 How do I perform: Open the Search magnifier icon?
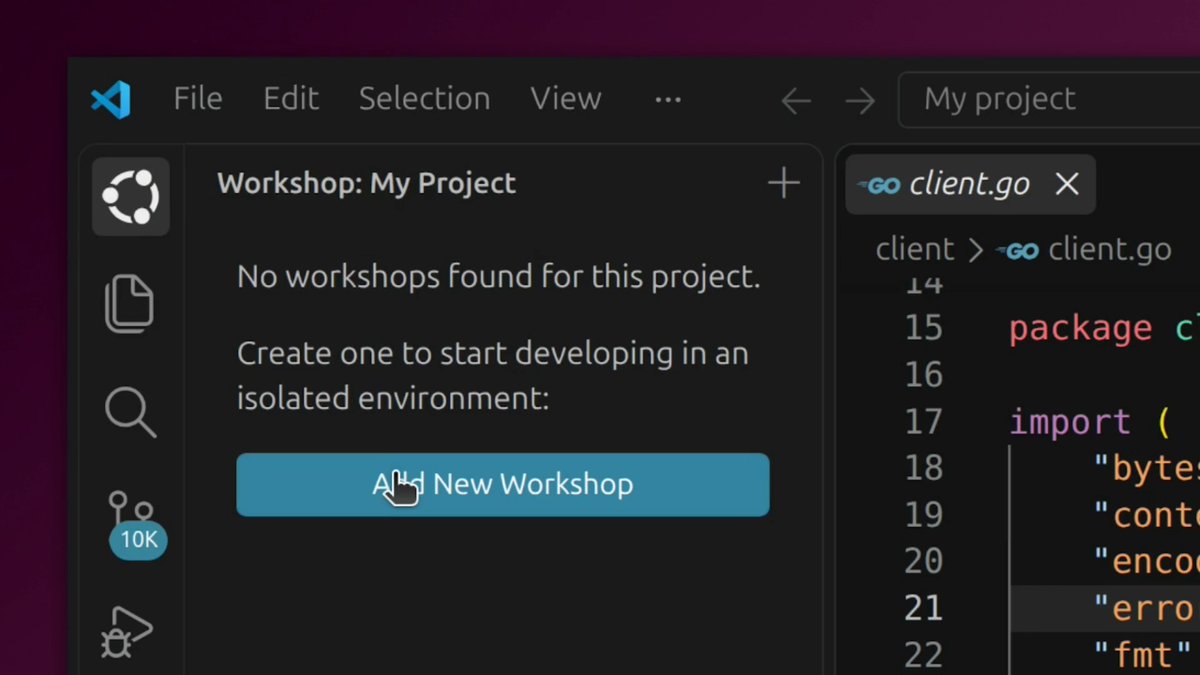(131, 411)
